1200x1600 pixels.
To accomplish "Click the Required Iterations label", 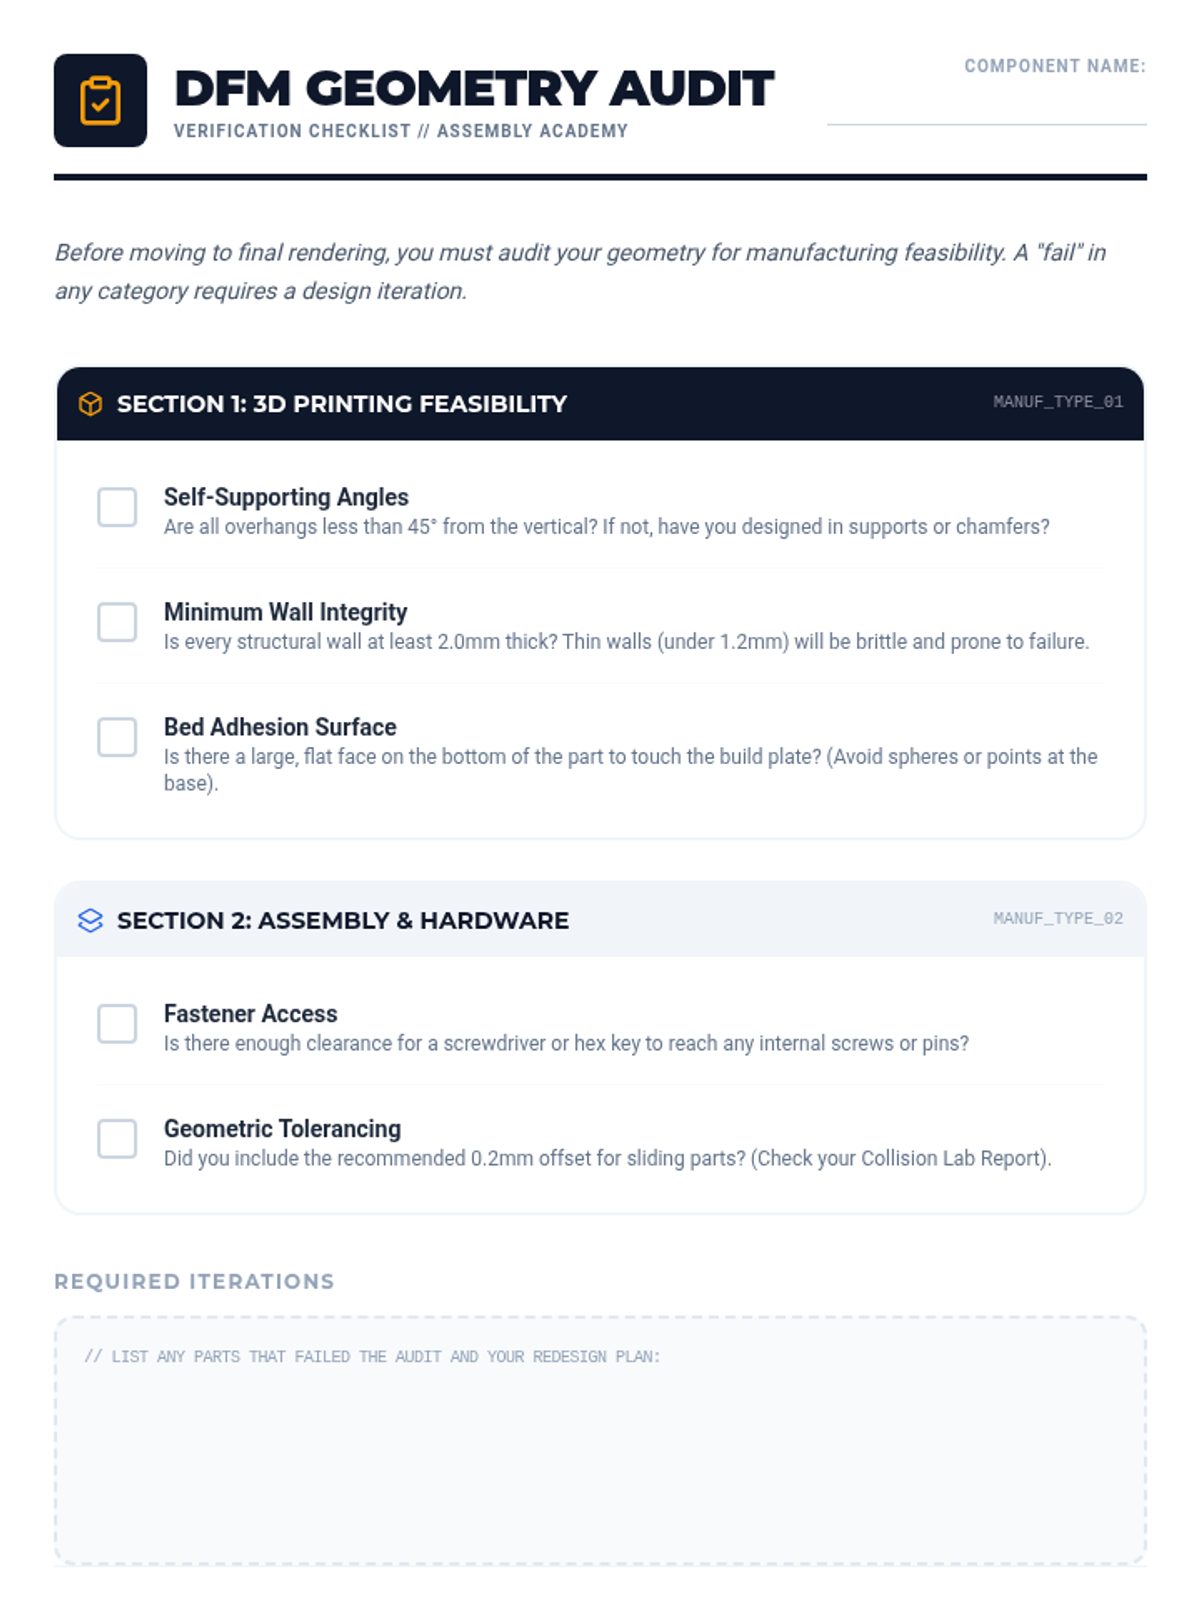I will point(194,1282).
